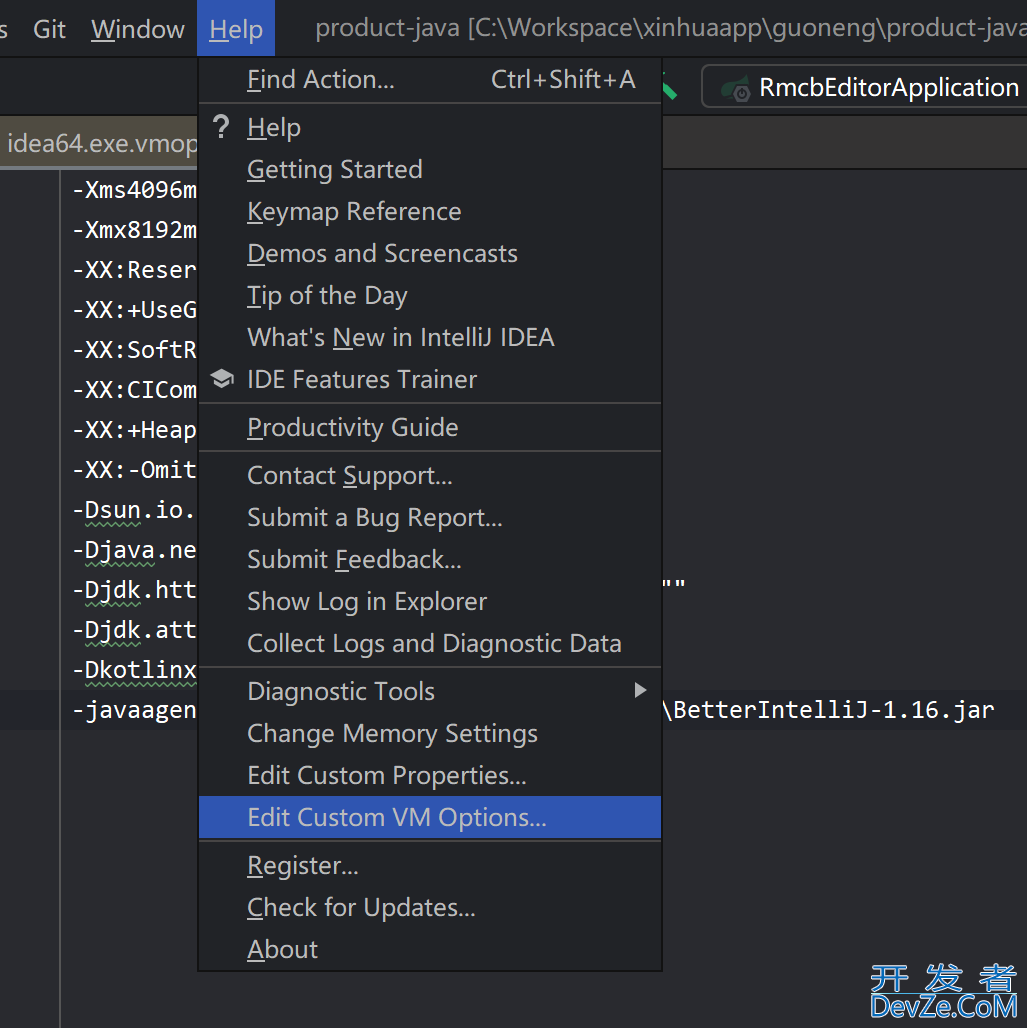The height and width of the screenshot is (1028, 1027).
Task: Open Show Log in Explorer
Action: (x=367, y=601)
